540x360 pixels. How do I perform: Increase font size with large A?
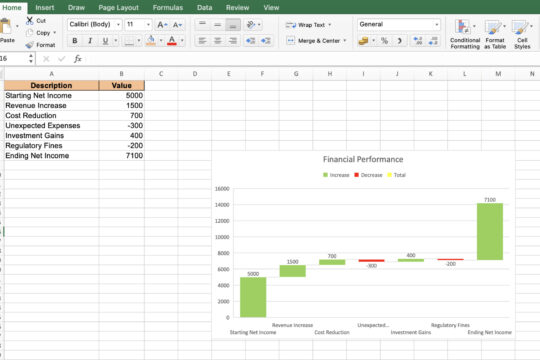point(162,25)
